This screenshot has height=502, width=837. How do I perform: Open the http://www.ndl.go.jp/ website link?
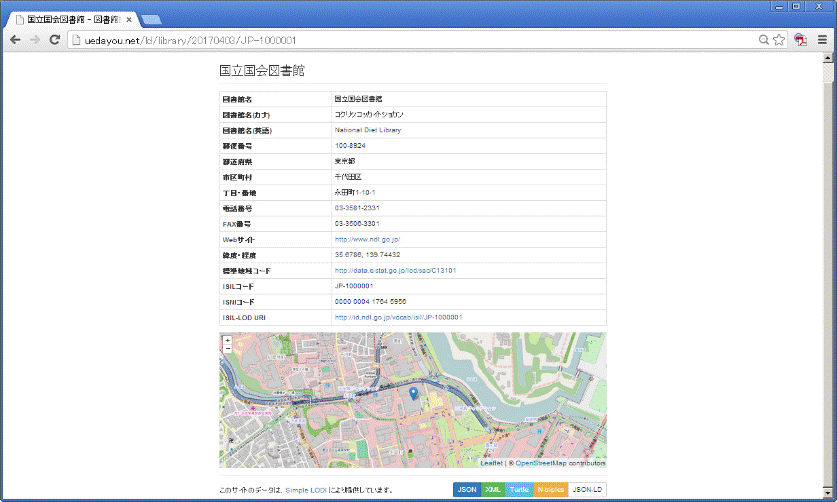pos(367,239)
